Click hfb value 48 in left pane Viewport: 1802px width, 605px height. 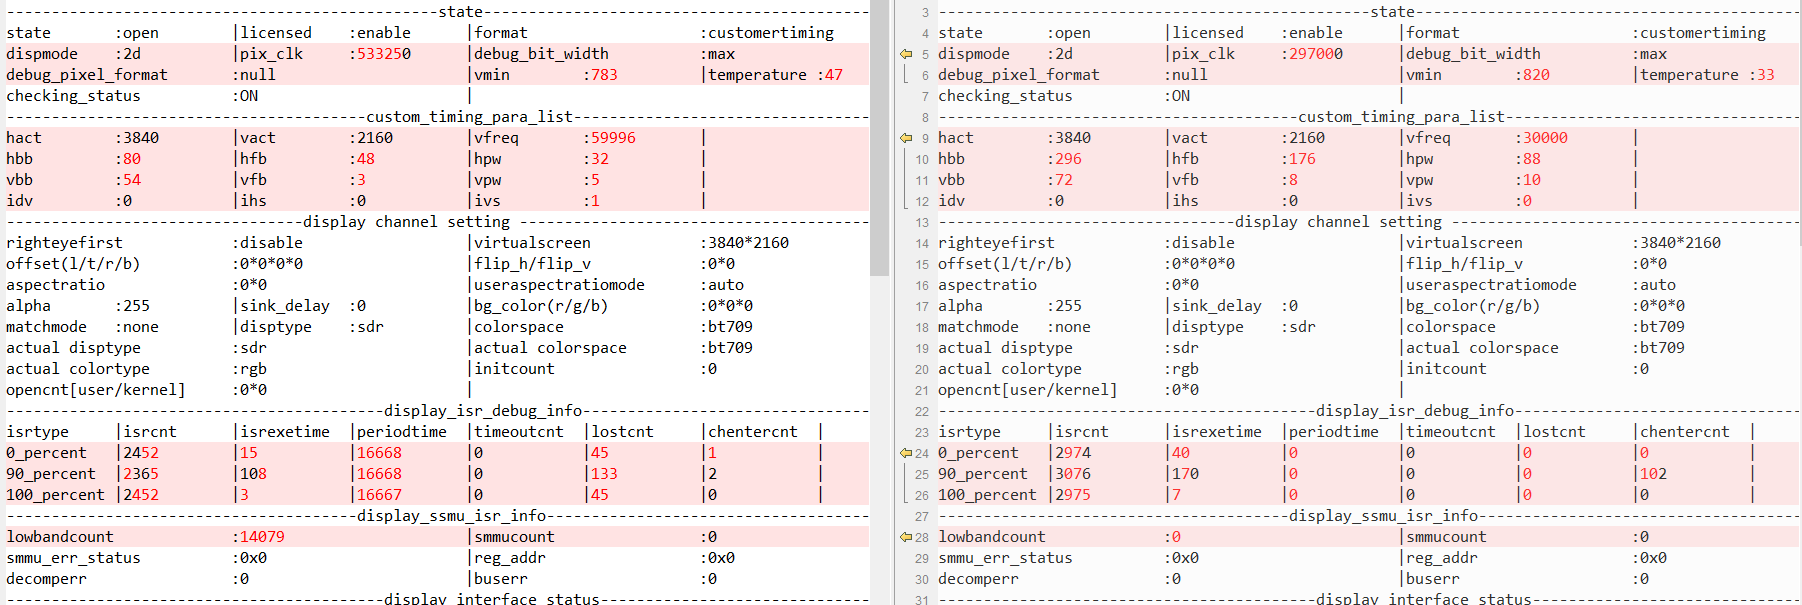366,159
